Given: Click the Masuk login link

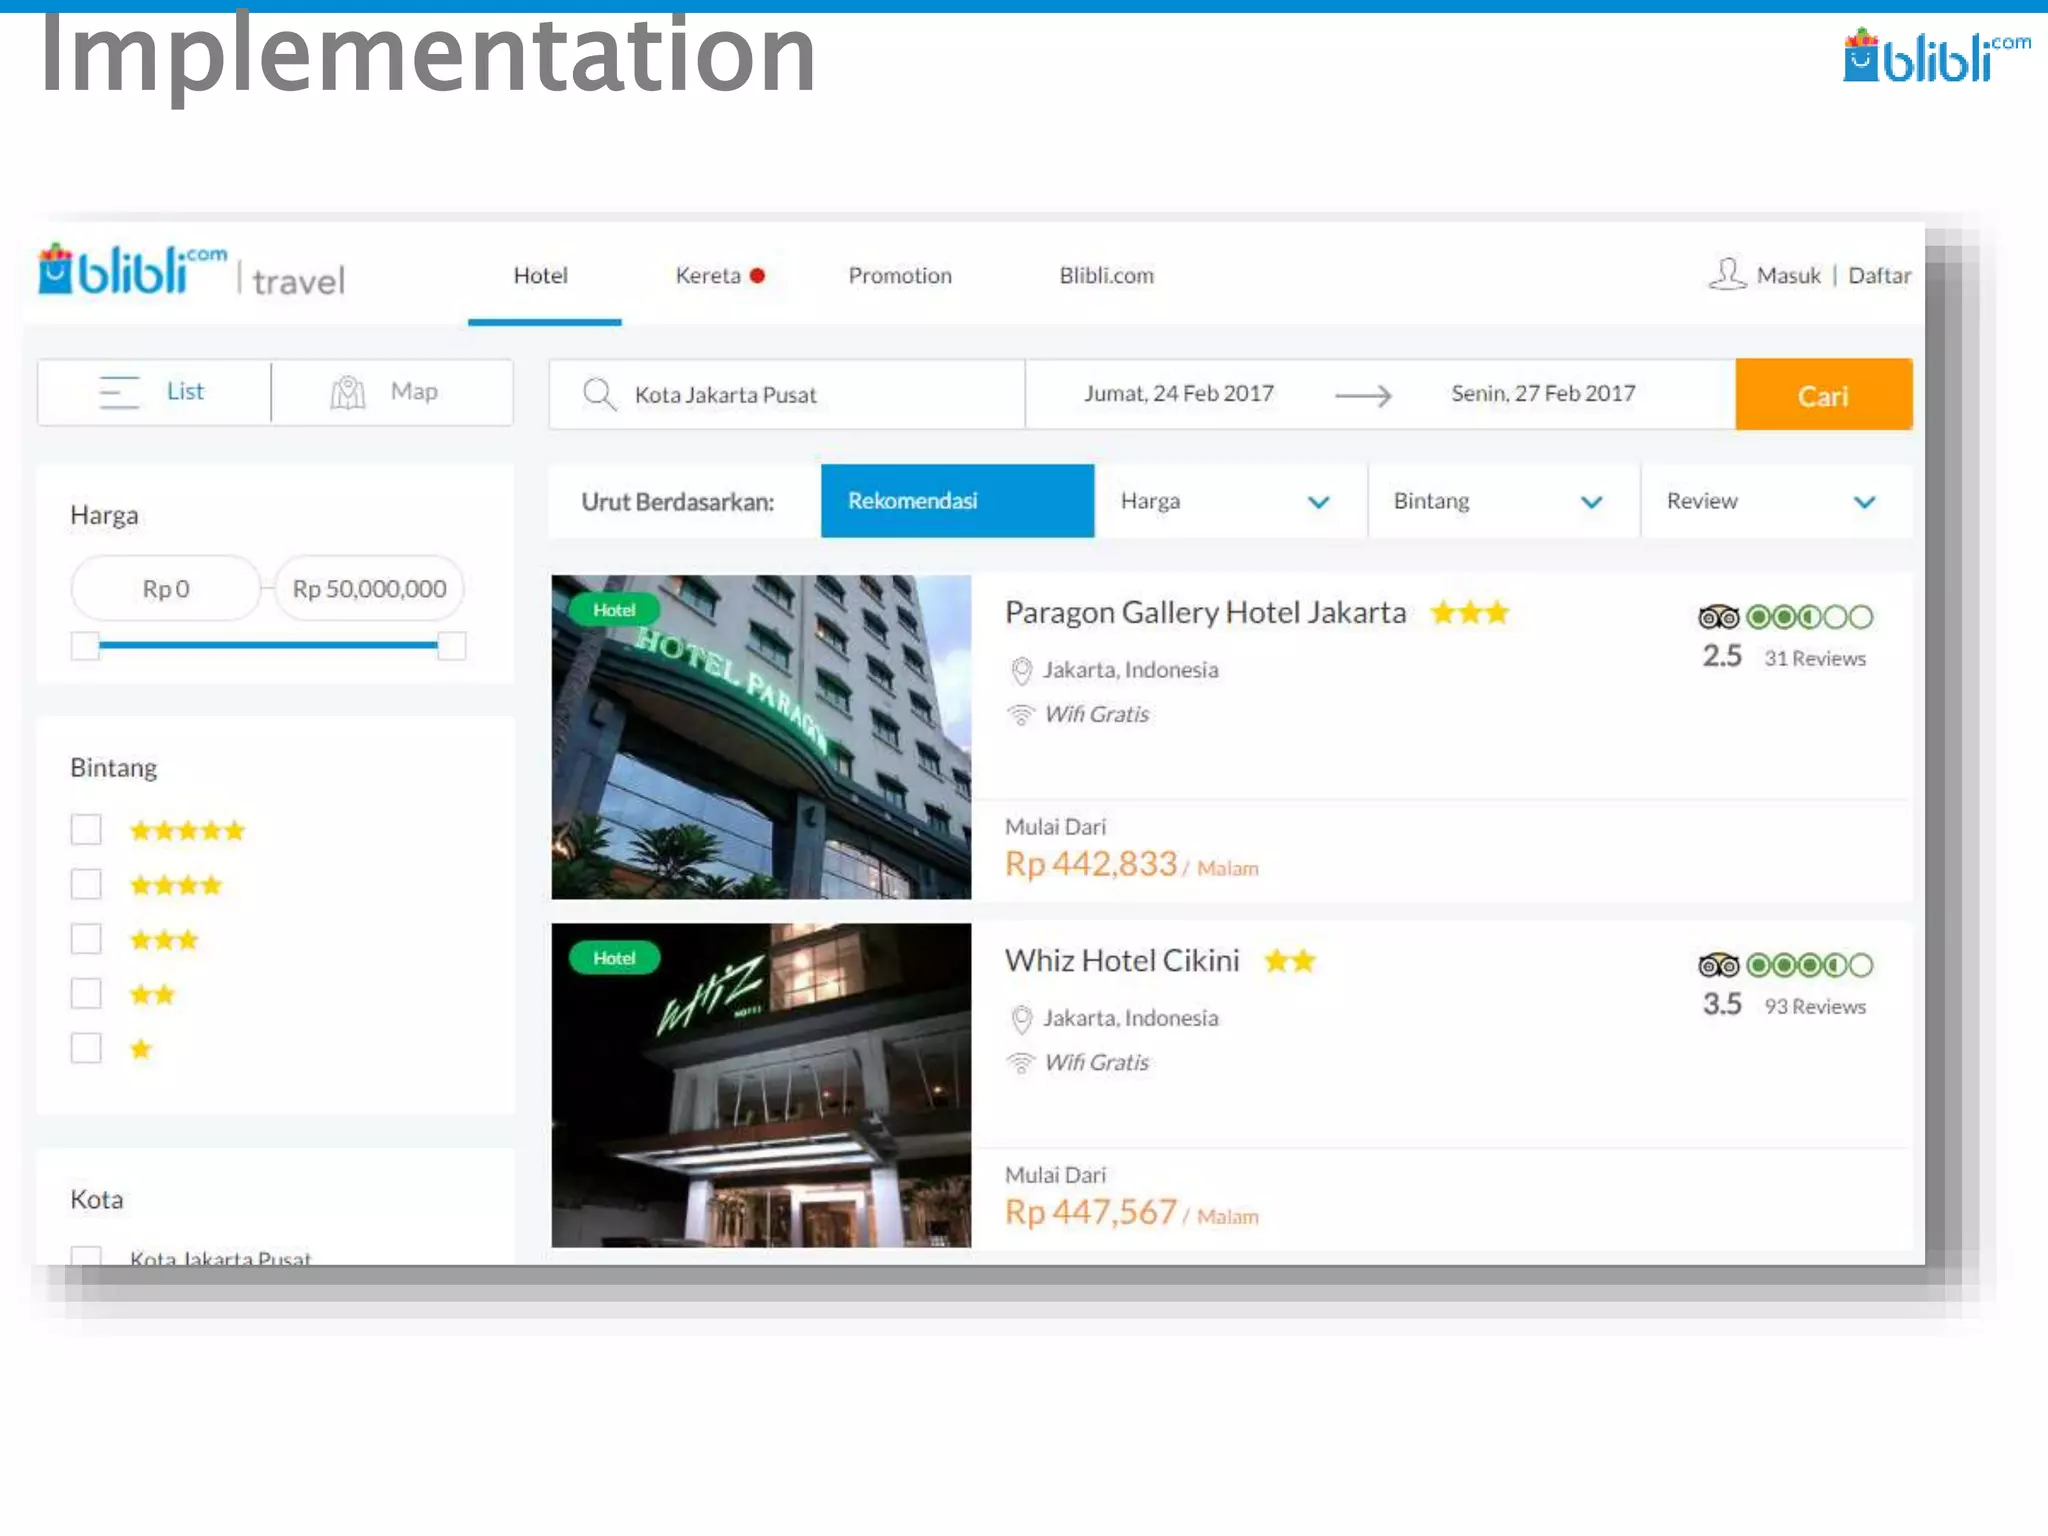Looking at the screenshot, I should coord(1789,276).
